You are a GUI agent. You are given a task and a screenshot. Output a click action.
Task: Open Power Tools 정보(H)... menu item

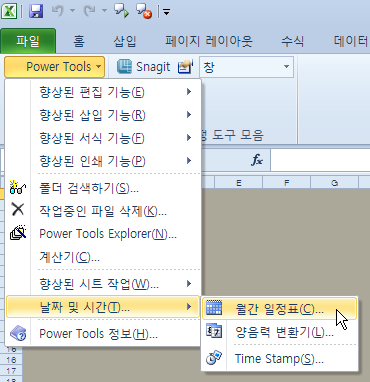[103, 334]
